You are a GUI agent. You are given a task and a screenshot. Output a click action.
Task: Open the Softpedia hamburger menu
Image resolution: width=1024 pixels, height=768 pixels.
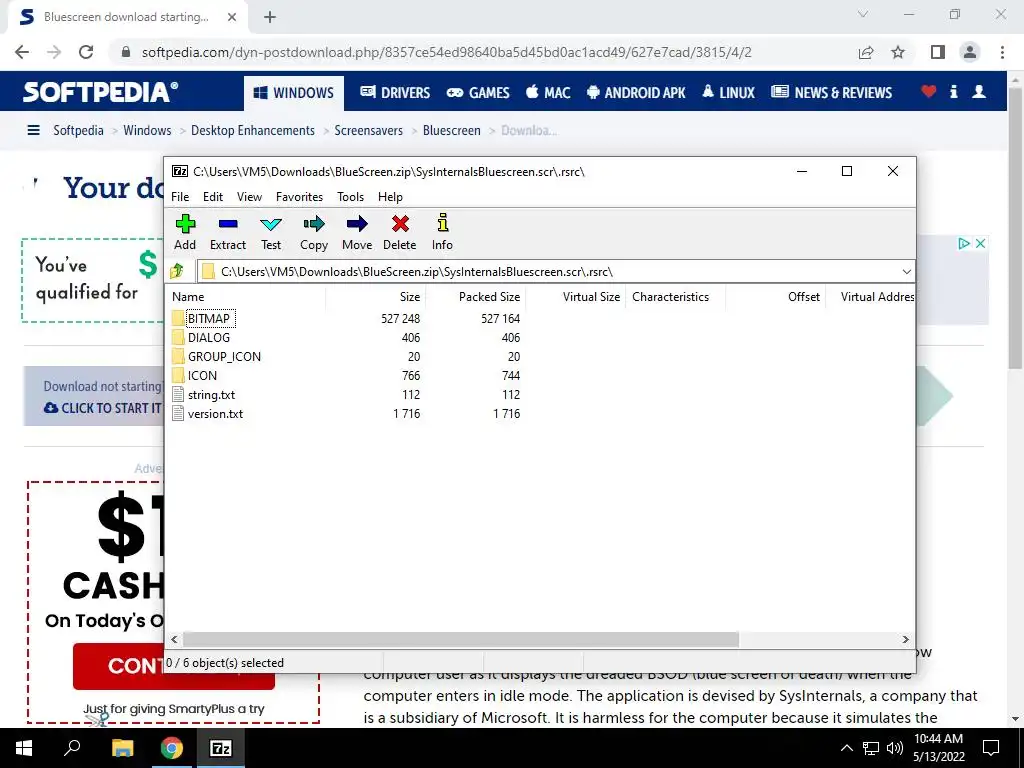[x=33, y=131]
